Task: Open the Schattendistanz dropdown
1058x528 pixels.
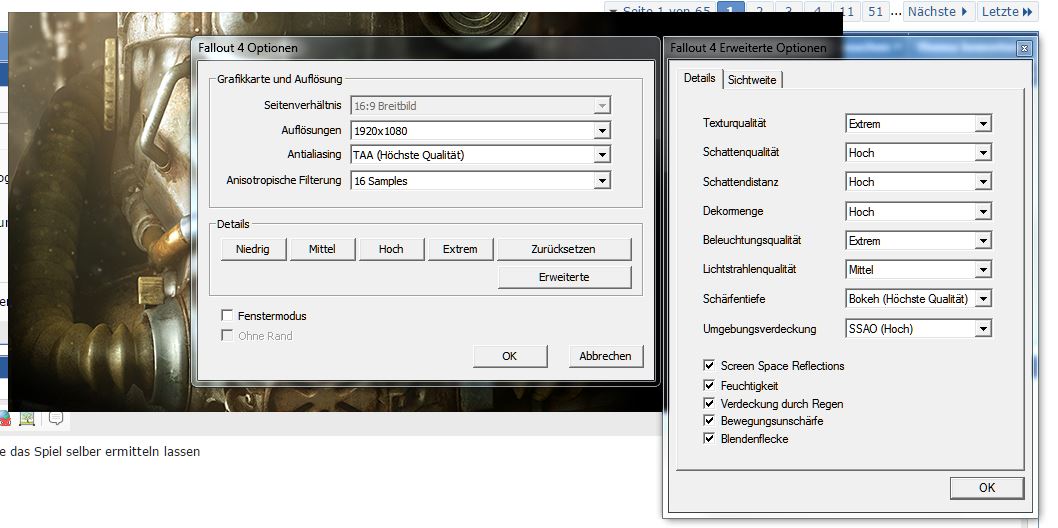Action: (x=918, y=182)
